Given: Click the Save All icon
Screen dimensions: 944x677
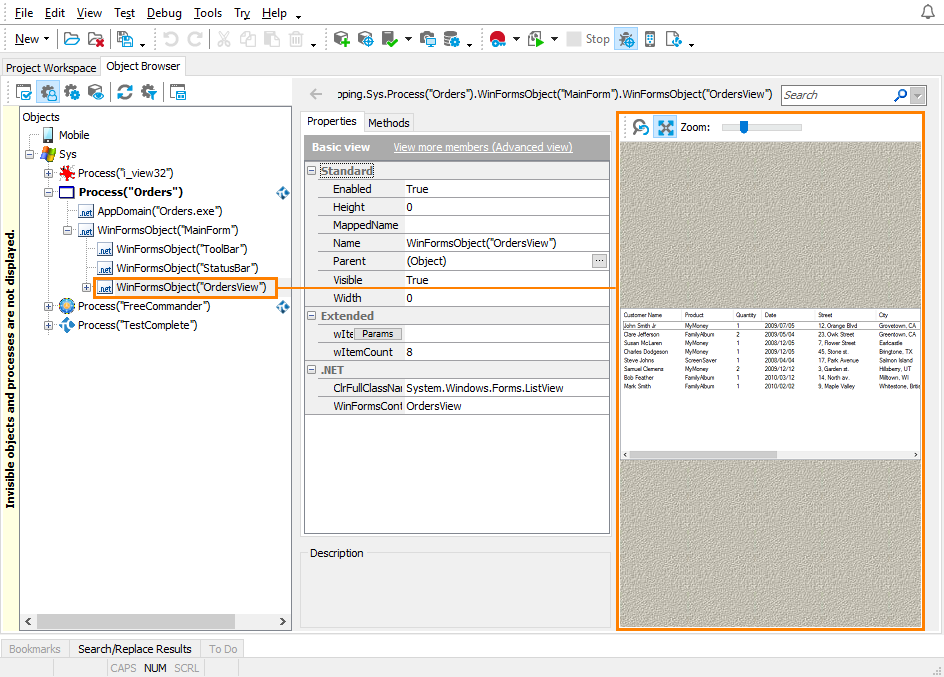Looking at the screenshot, I should point(125,39).
